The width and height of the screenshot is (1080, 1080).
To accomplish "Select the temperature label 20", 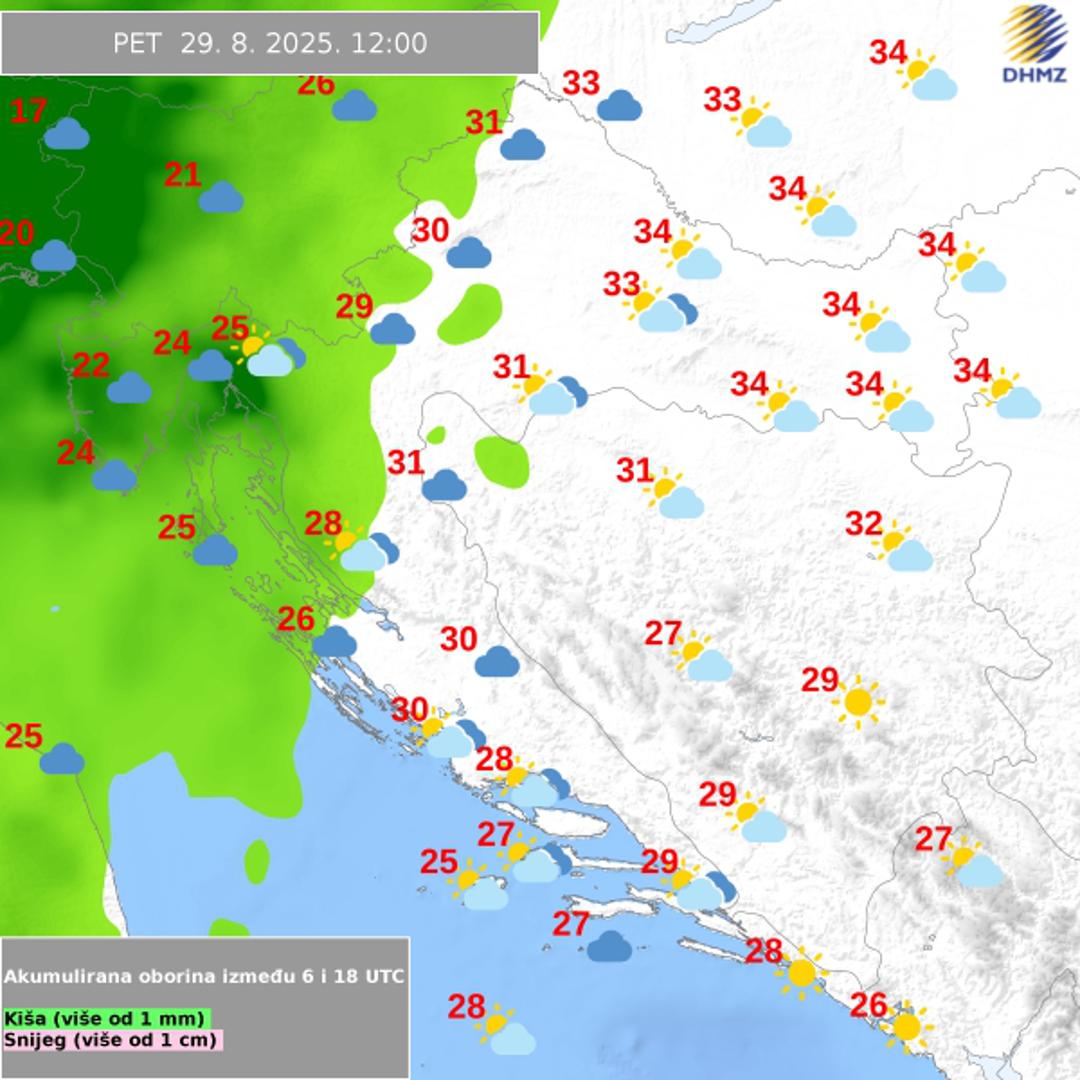I will coord(16,233).
